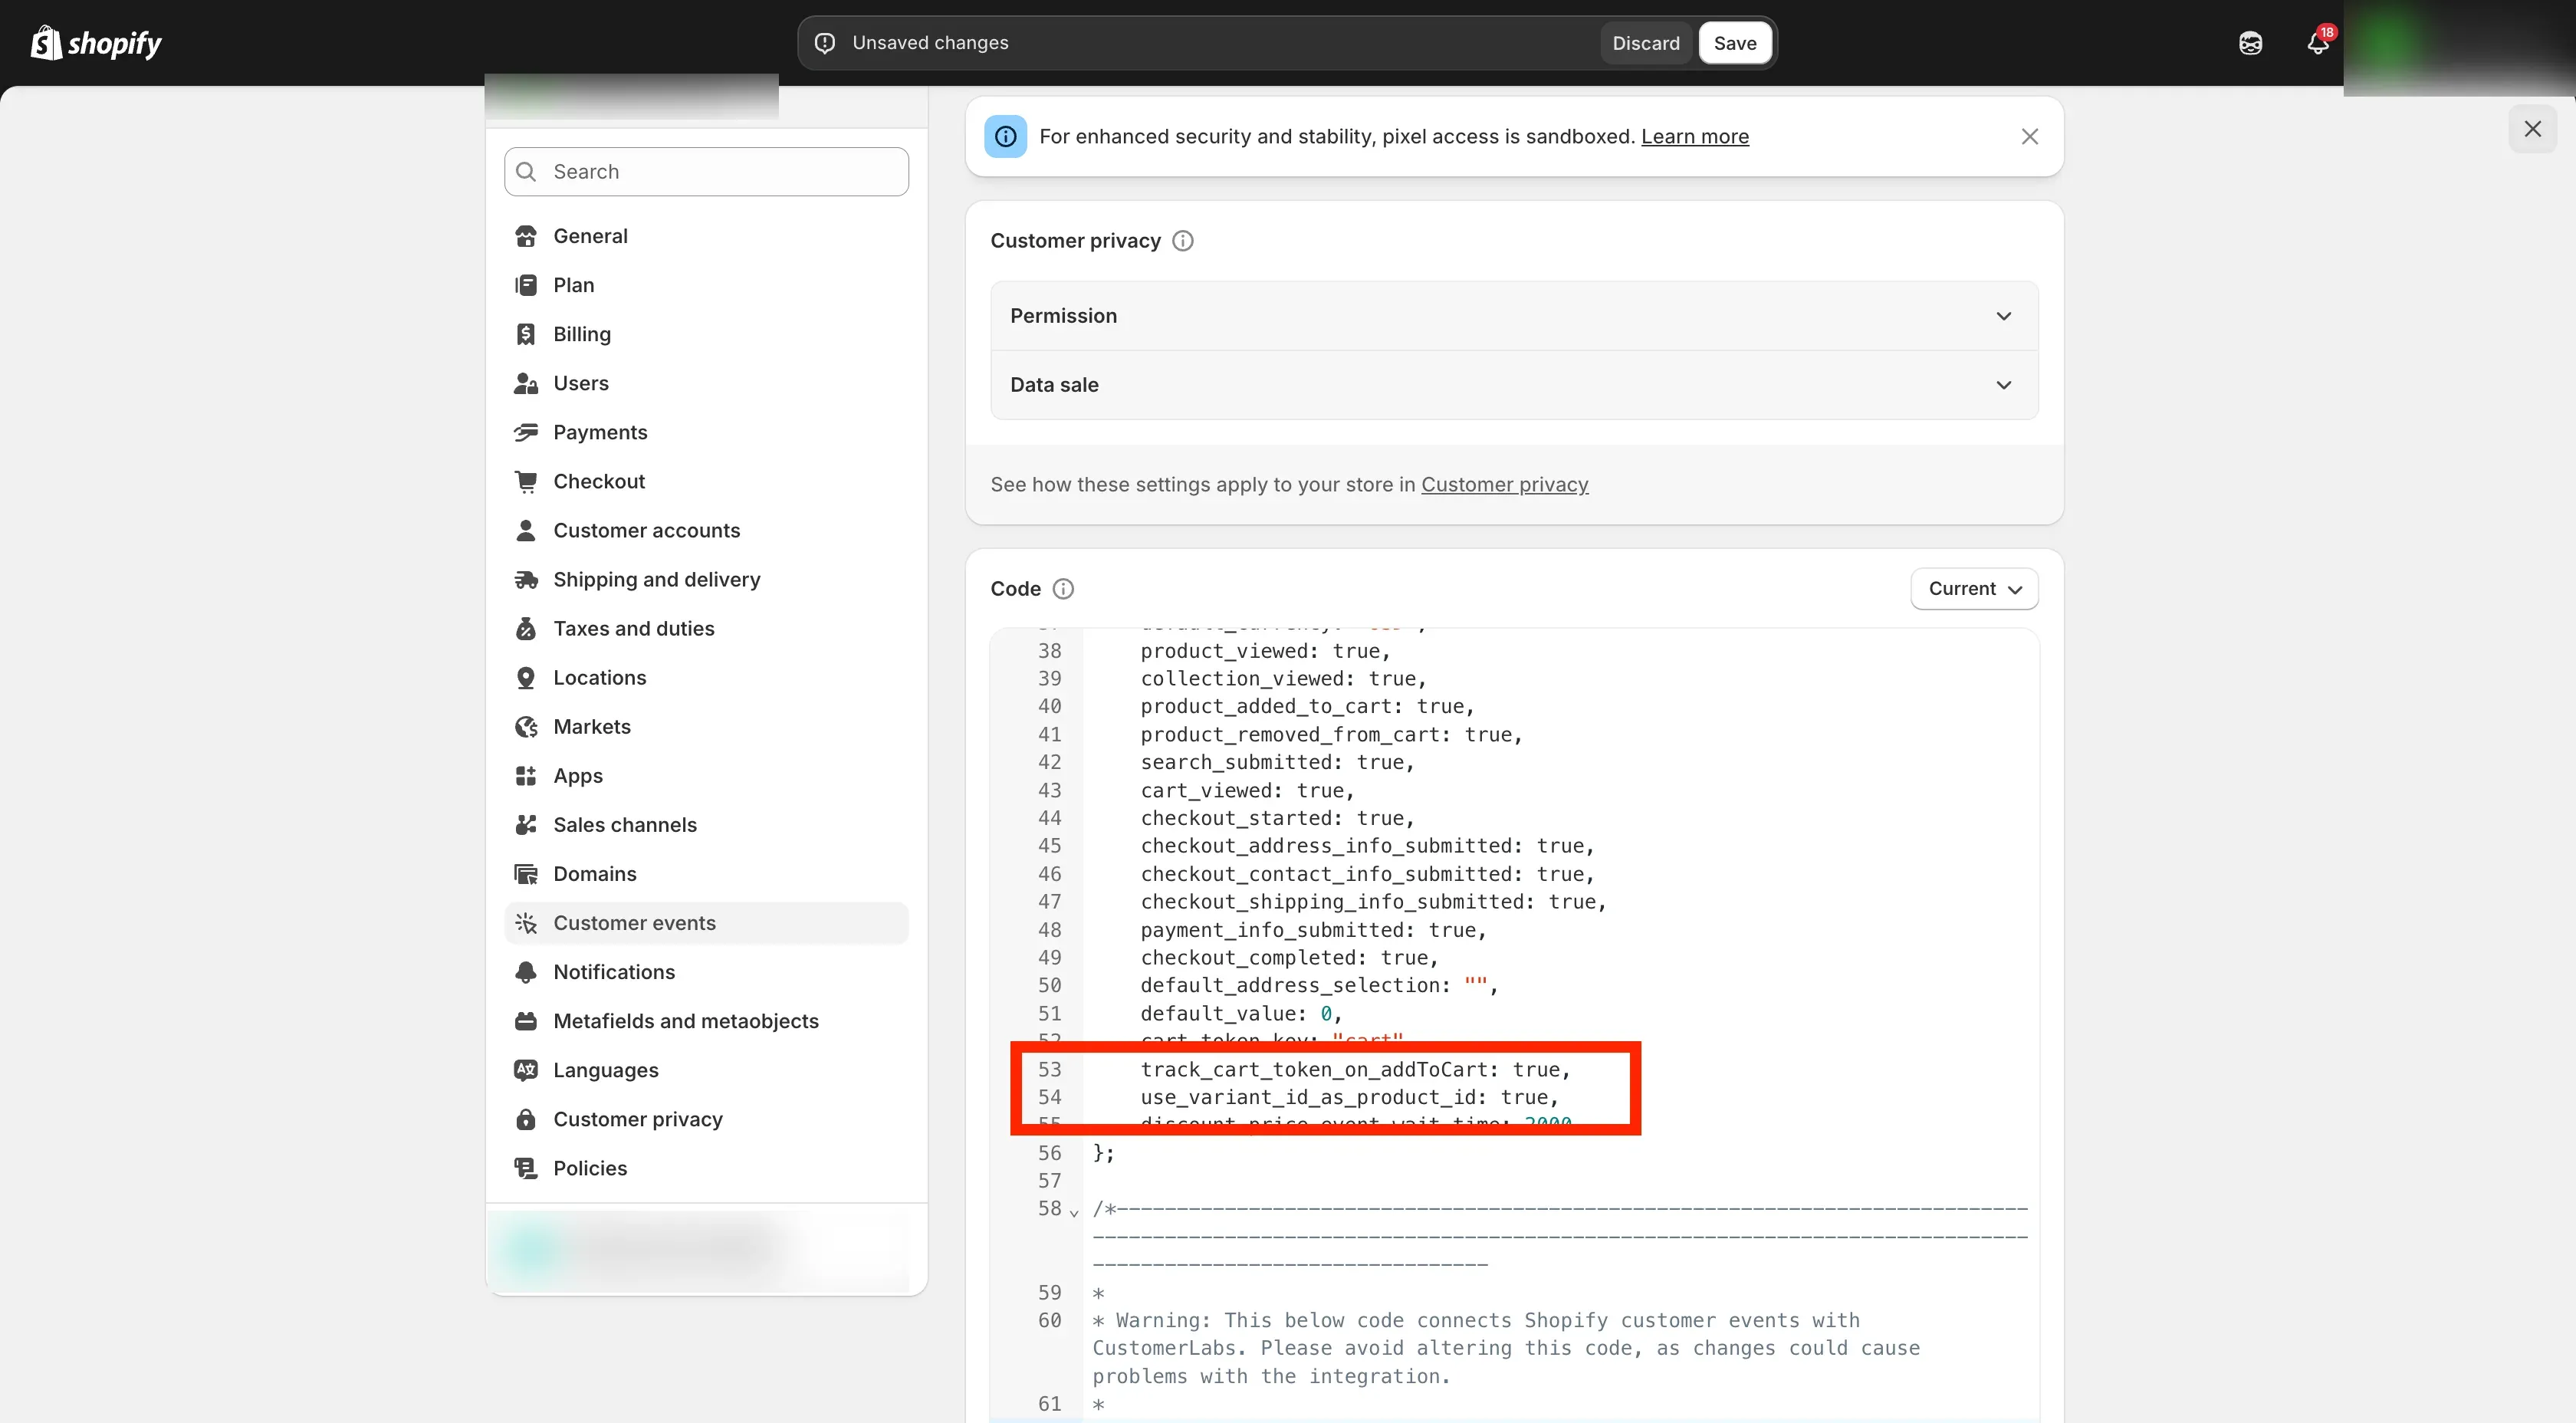Viewport: 2576px width, 1423px height.
Task: Expand the Data sale section
Action: [x=1514, y=385]
